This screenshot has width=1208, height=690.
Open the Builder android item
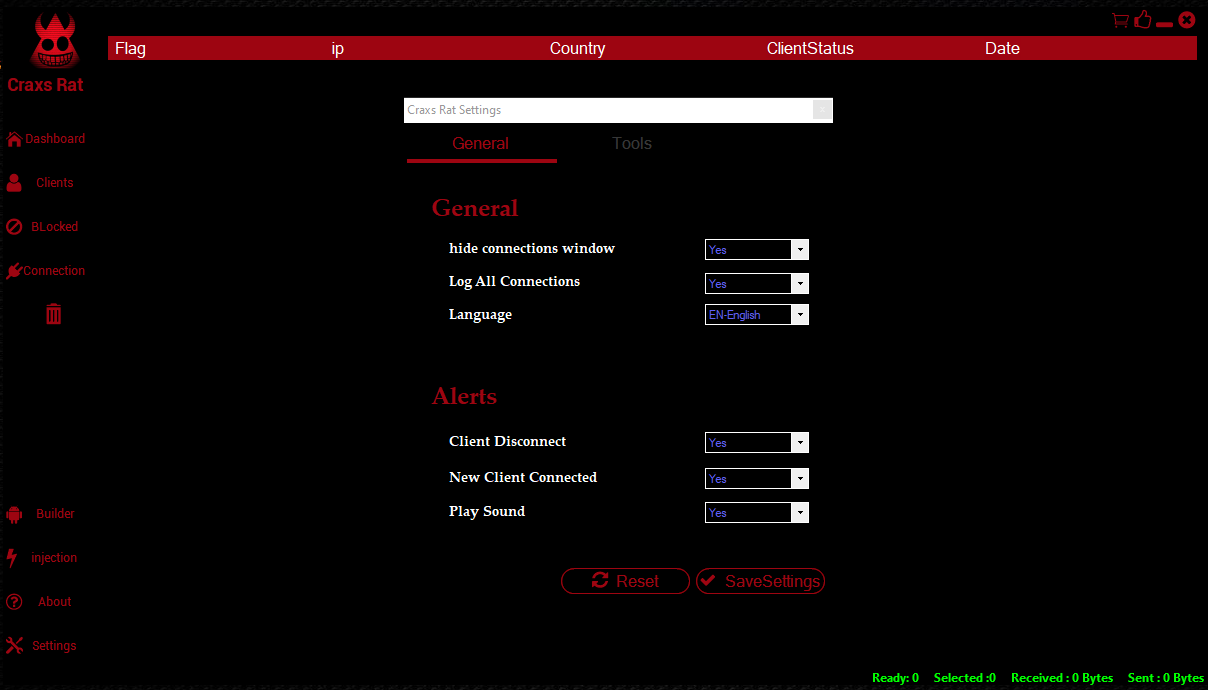[42, 514]
